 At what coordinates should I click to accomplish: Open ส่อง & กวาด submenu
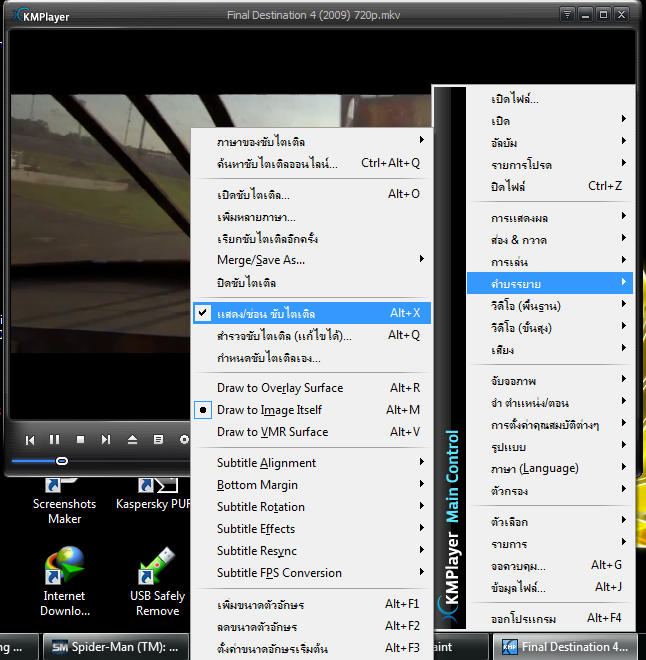(550, 240)
